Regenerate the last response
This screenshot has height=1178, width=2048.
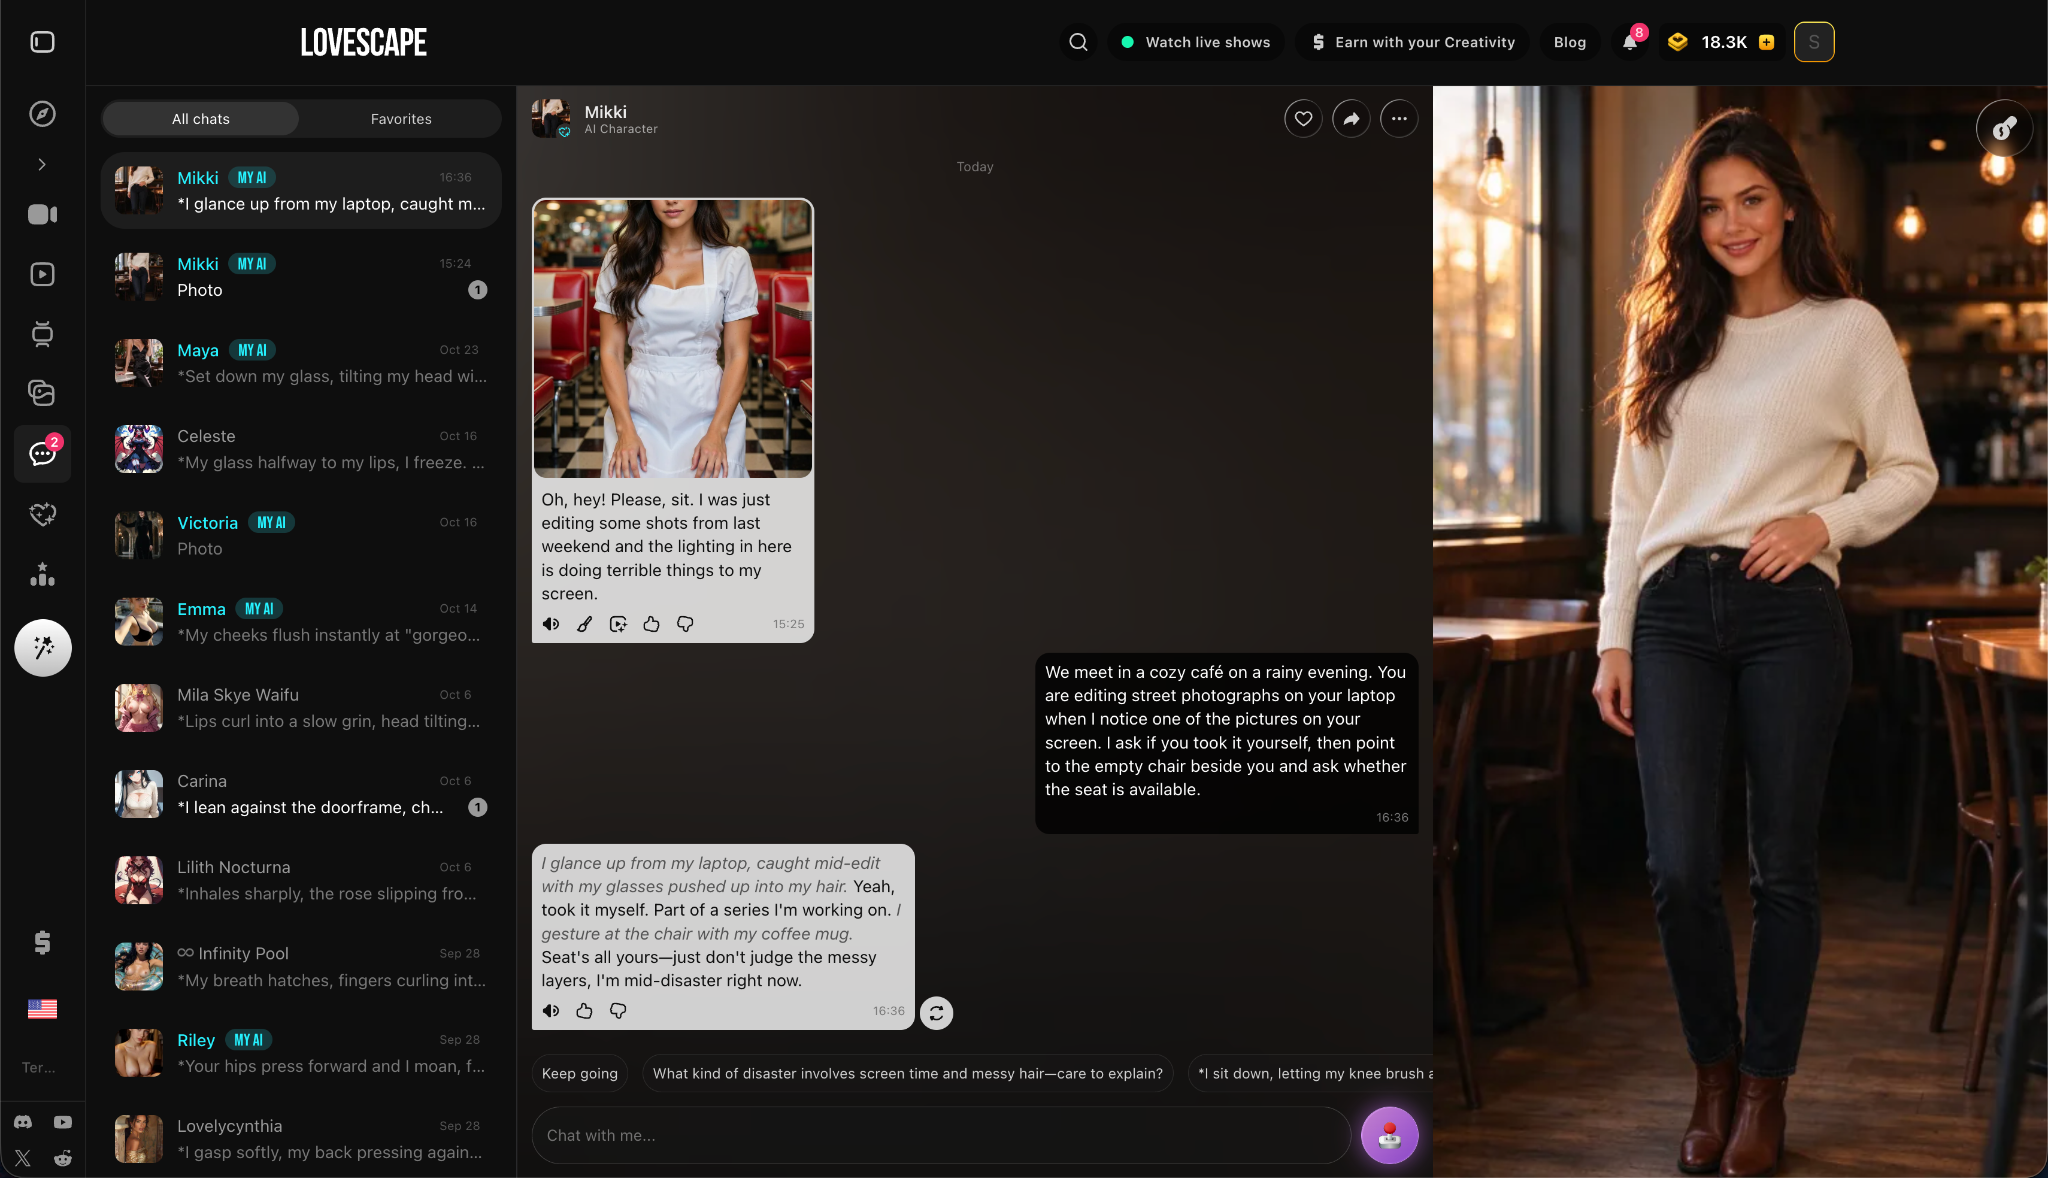tap(936, 1013)
